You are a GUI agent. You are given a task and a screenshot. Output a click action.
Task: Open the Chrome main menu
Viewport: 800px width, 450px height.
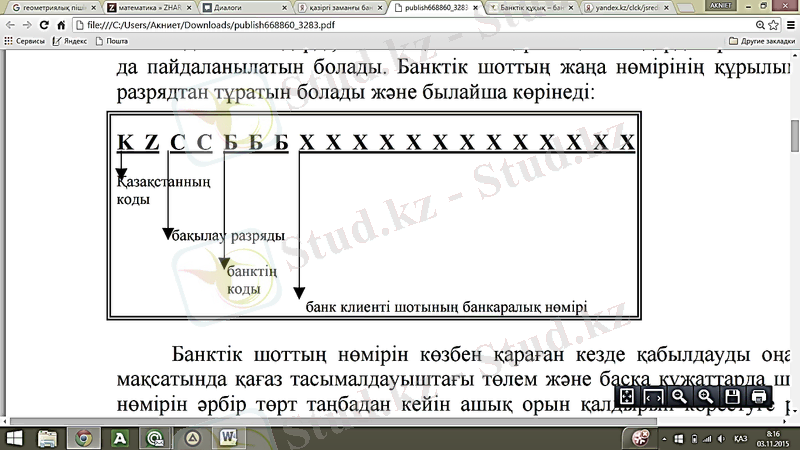coord(791,24)
